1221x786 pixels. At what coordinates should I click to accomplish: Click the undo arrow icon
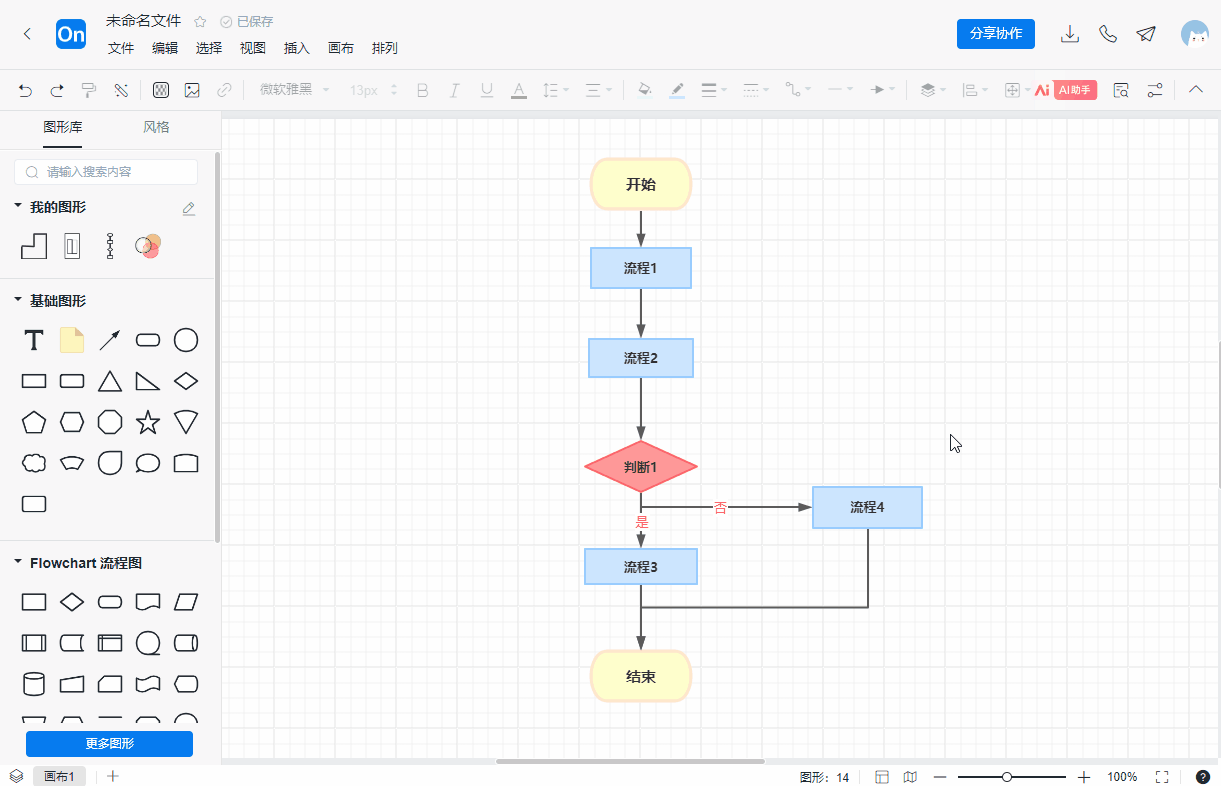(25, 90)
